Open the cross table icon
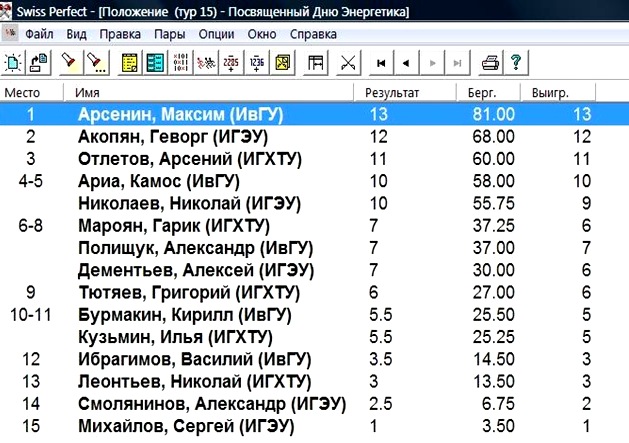This screenshot has height=443, width=629. (181, 63)
